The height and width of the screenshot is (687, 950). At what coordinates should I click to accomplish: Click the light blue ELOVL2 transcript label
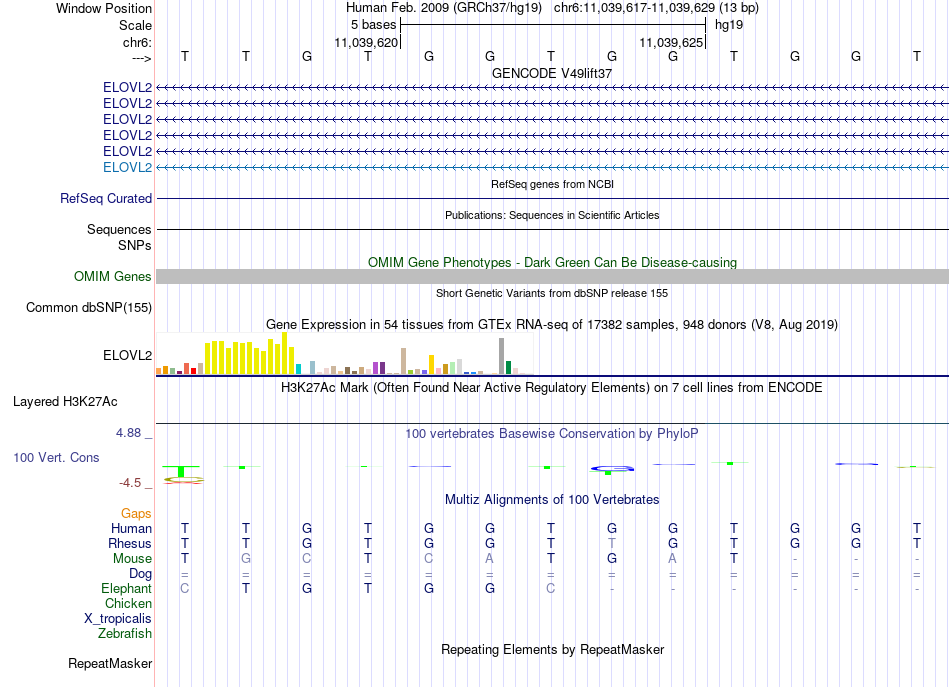127,167
